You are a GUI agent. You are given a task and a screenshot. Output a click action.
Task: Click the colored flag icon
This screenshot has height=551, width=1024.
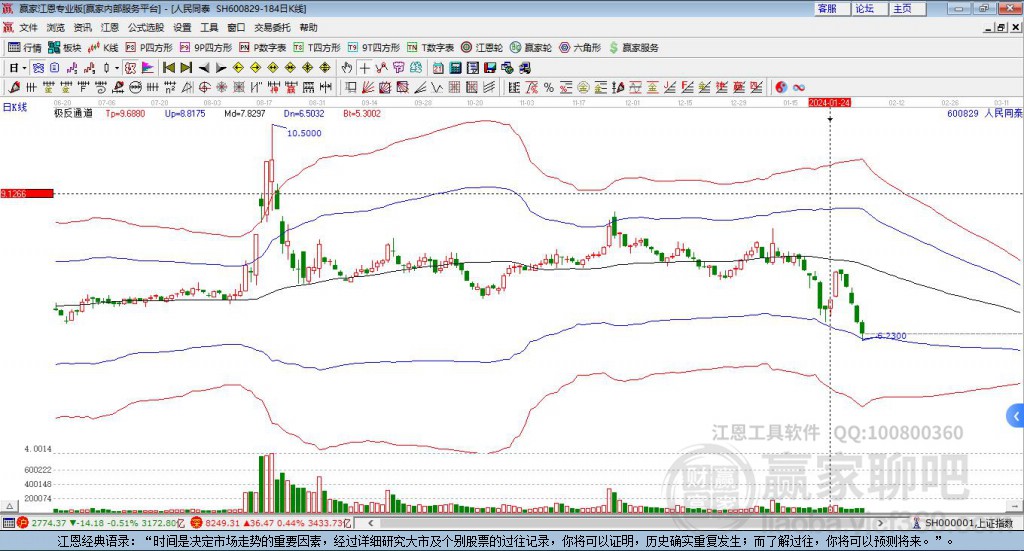click(148, 68)
